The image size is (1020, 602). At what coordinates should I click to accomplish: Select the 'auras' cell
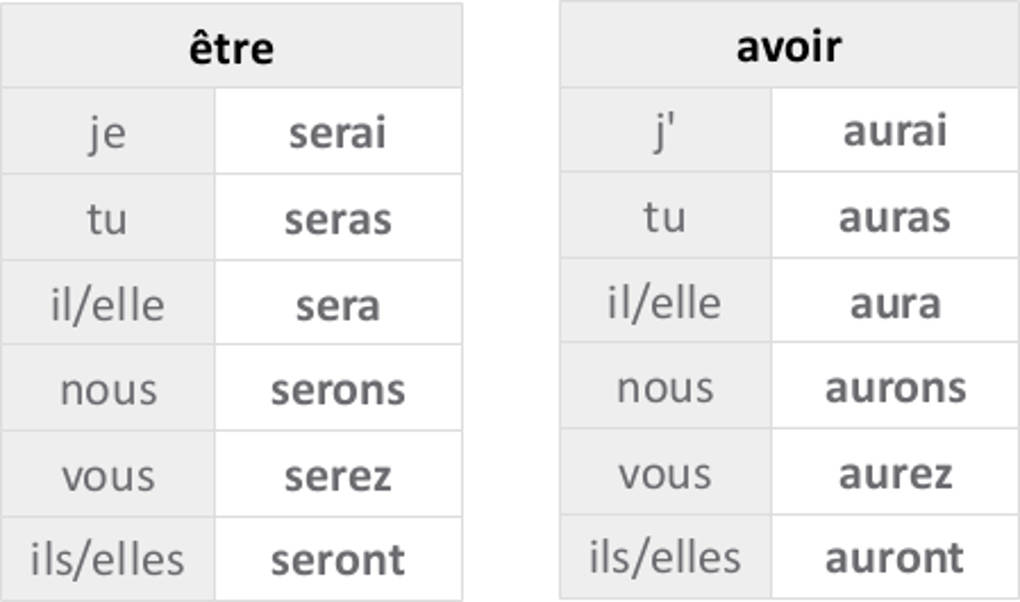(x=894, y=217)
